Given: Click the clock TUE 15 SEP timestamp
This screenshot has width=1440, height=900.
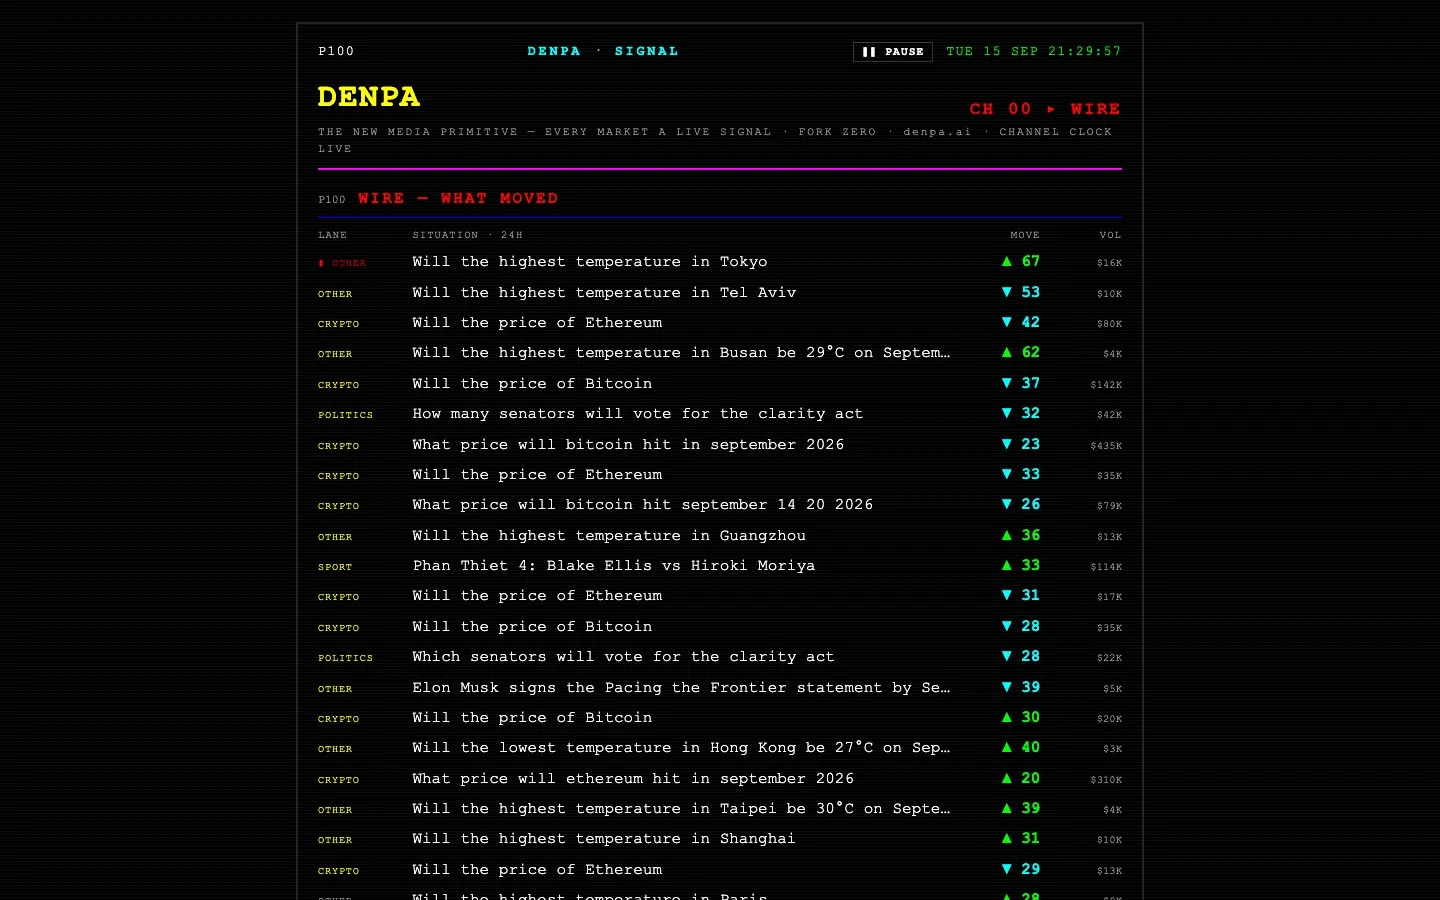Looking at the screenshot, I should pos(1034,51).
